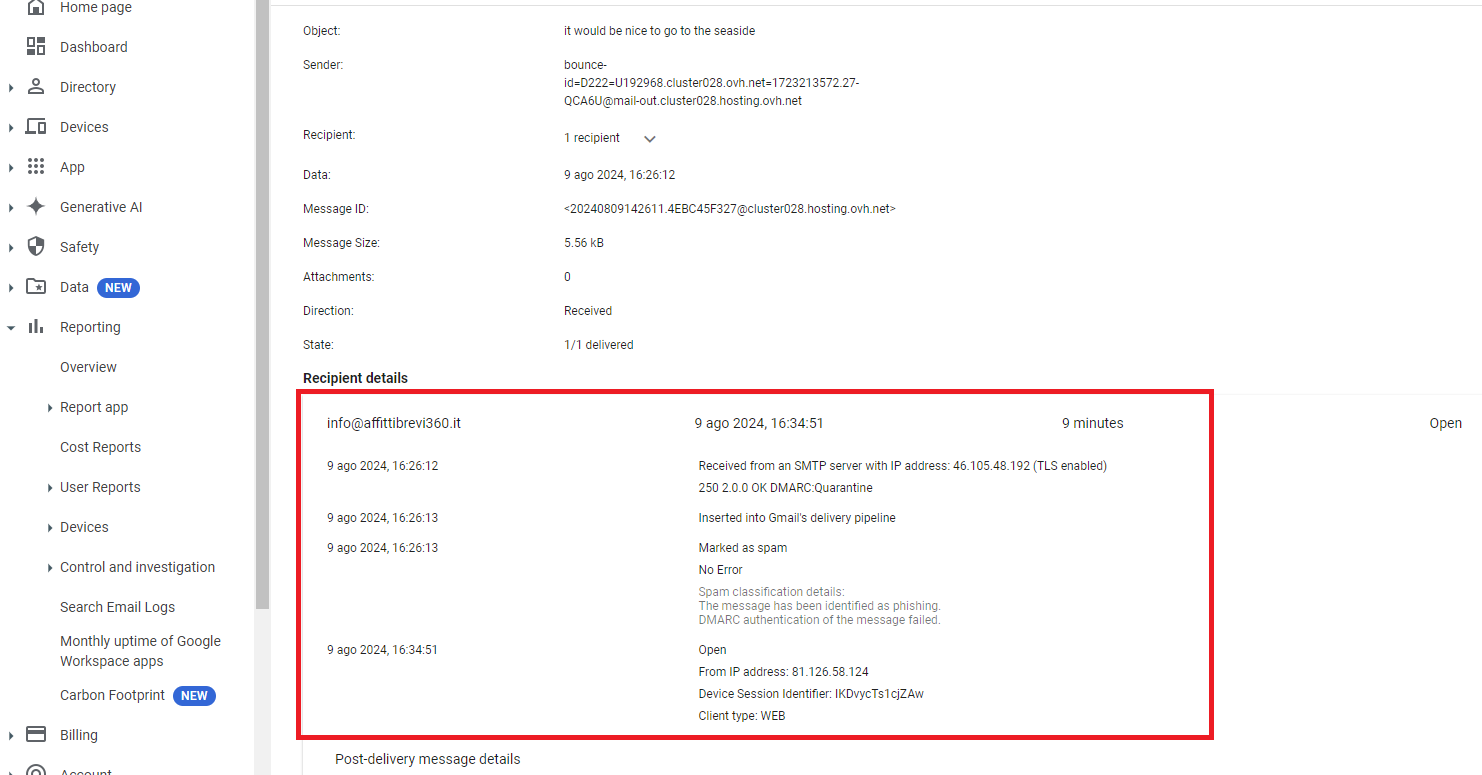Expand User Reports submenu arrow
This screenshot has width=1482, height=775.
pos(50,487)
